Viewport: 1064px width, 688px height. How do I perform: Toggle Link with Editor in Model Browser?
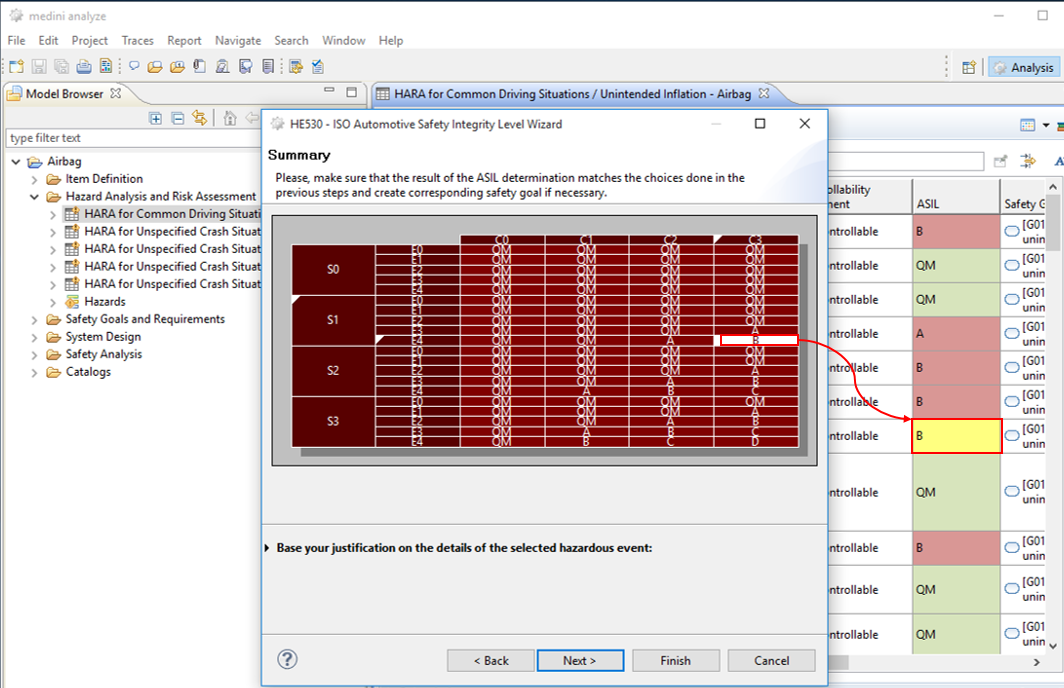[x=200, y=118]
